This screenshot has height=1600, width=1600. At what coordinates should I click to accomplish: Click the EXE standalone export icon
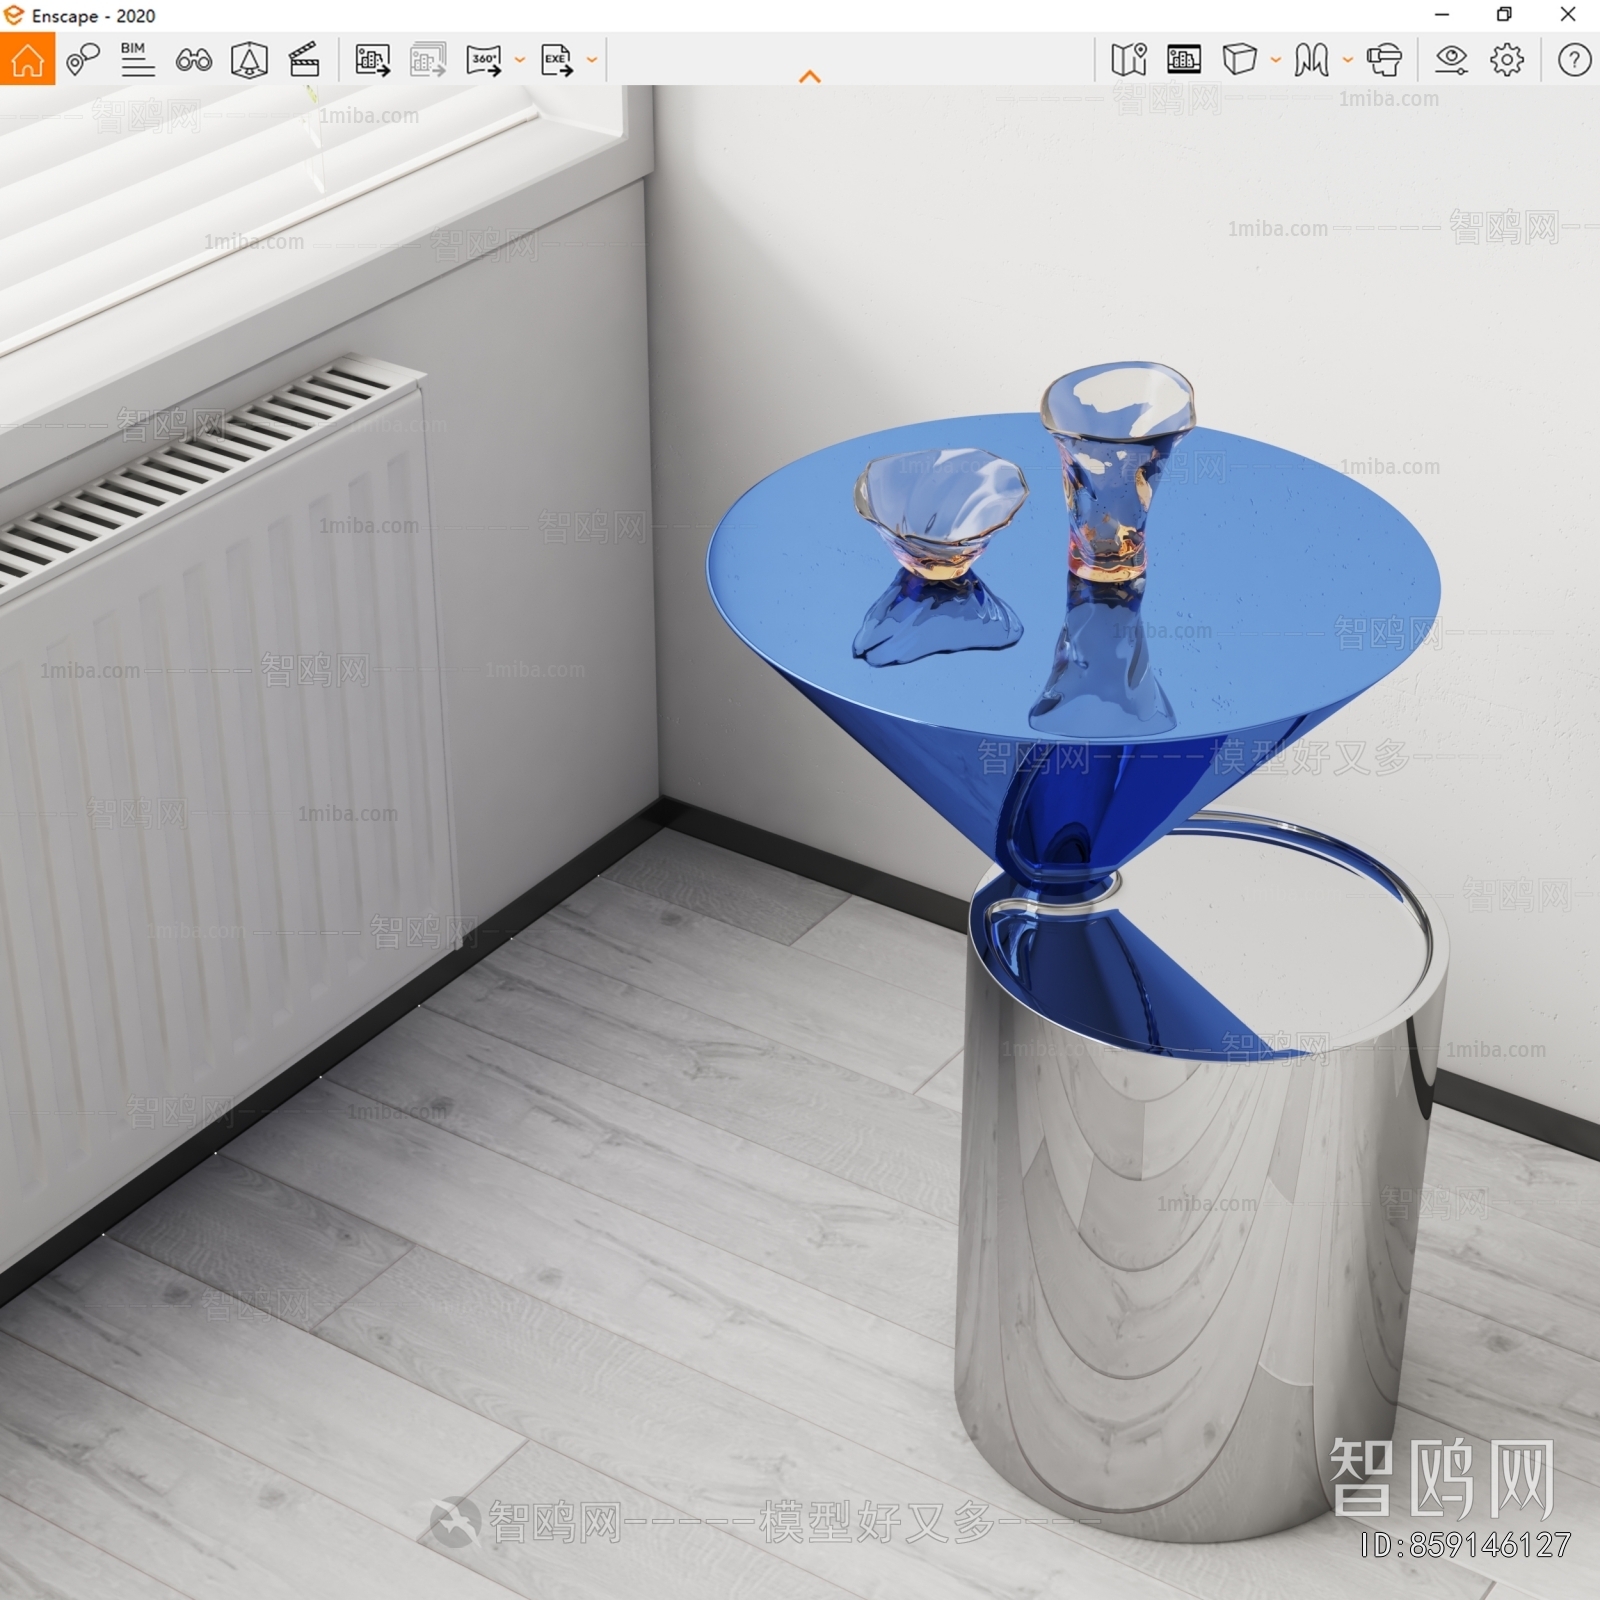(x=557, y=60)
